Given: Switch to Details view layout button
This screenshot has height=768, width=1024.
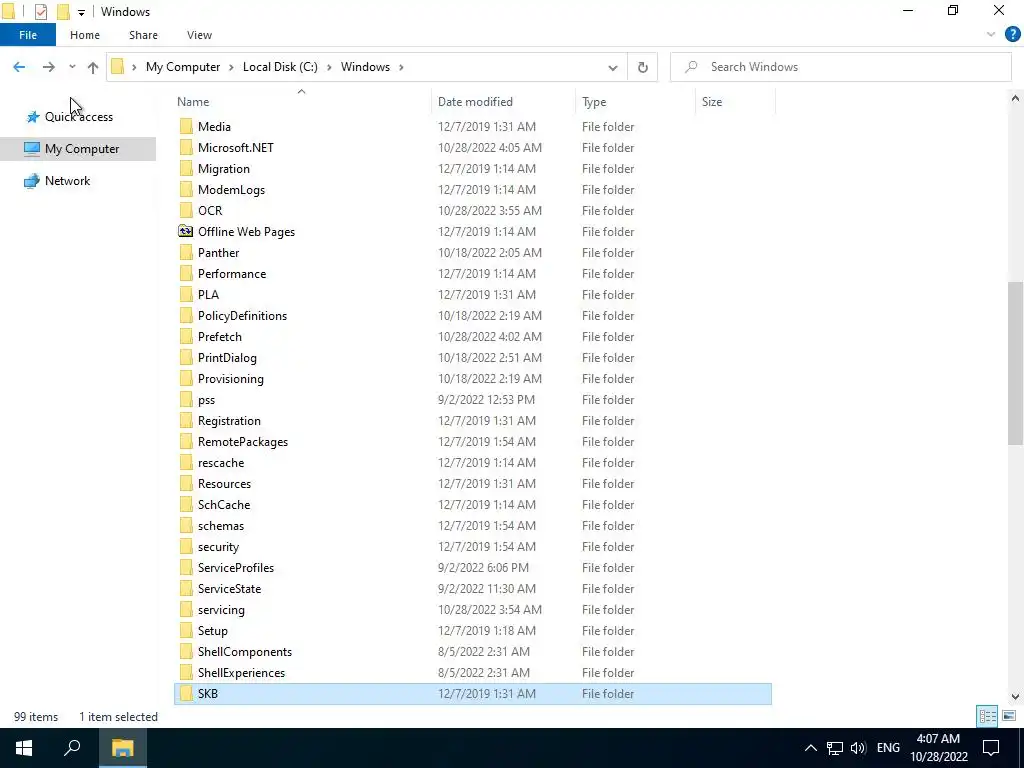Looking at the screenshot, I should point(987,716).
